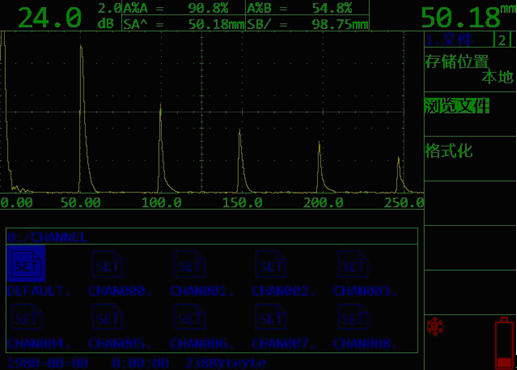Viewport: 517px width, 370px height.
Task: Choose the 格式化 format option
Action: 449,151
